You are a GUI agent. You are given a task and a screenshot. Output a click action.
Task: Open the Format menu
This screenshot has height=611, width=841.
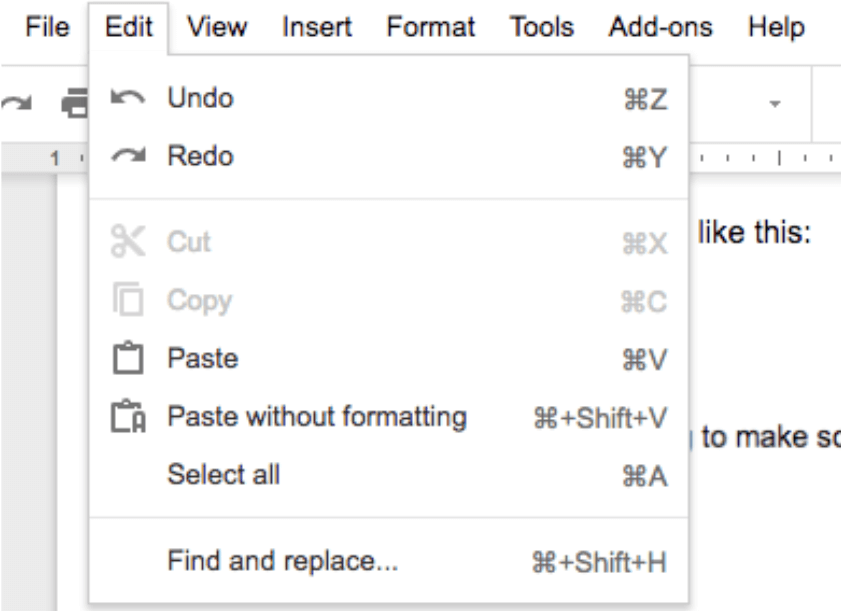[x=431, y=27]
